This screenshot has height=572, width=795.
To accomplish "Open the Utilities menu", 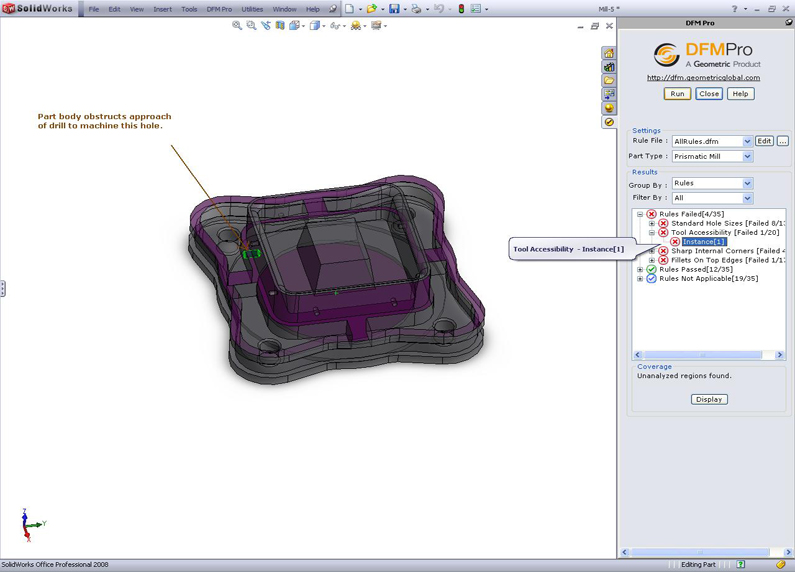I will pyautogui.click(x=252, y=9).
